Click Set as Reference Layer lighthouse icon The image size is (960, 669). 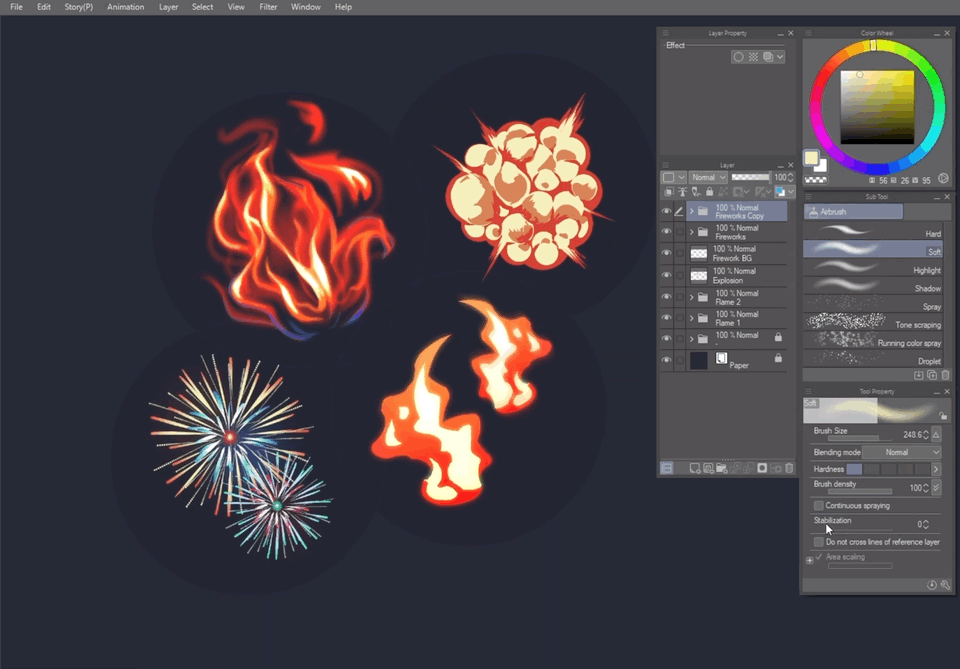click(x=682, y=192)
